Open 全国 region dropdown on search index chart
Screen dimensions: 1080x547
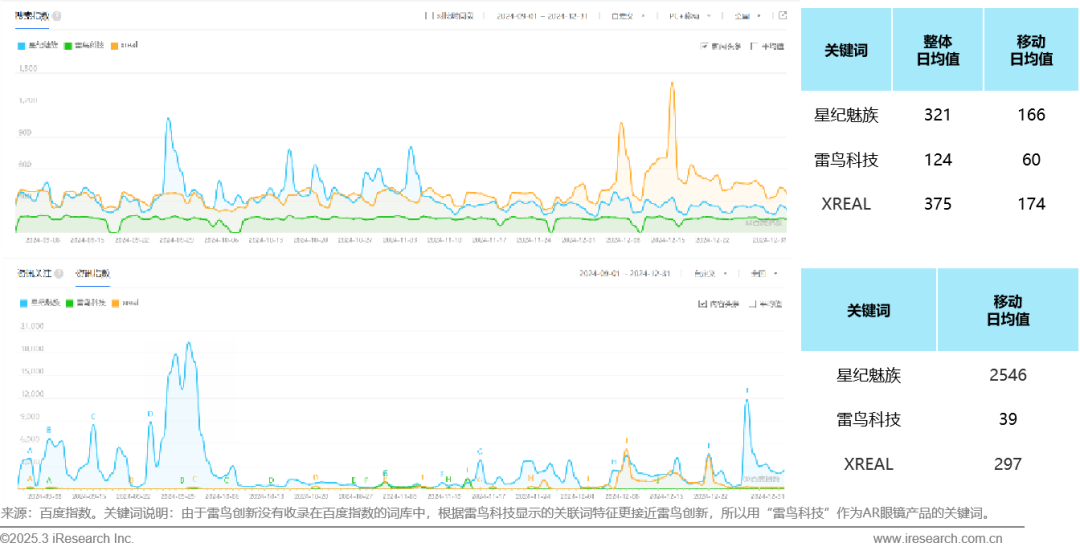click(x=748, y=16)
